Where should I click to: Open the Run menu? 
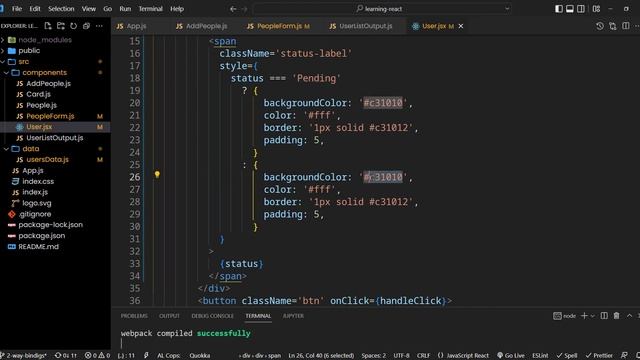125,9
